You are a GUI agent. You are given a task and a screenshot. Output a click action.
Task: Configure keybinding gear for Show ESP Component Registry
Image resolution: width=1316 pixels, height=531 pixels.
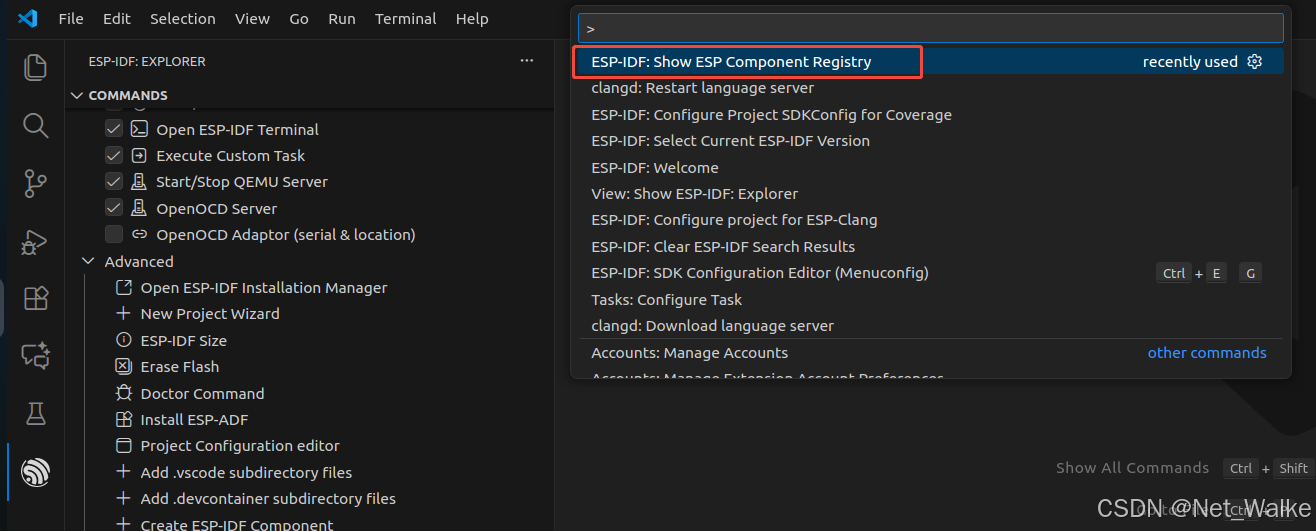(x=1255, y=62)
